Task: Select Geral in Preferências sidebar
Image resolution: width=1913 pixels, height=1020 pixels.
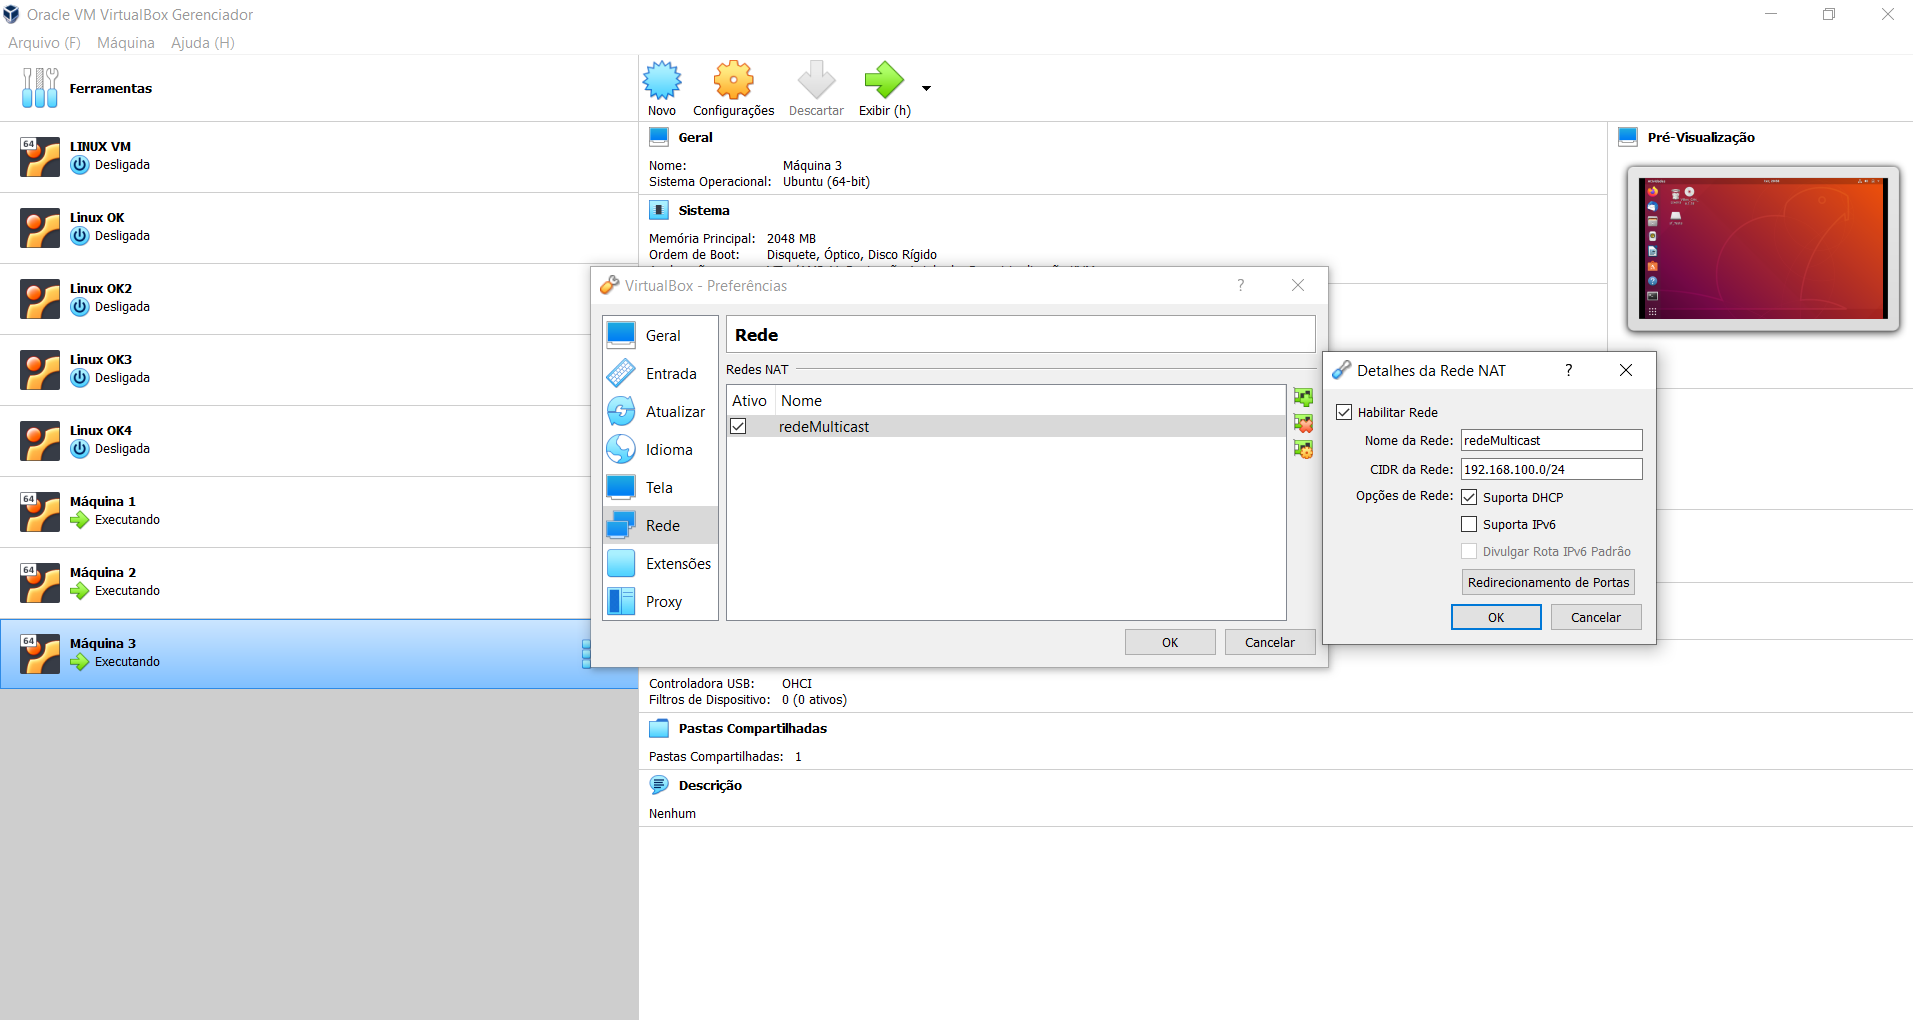Action: pyautogui.click(x=661, y=336)
